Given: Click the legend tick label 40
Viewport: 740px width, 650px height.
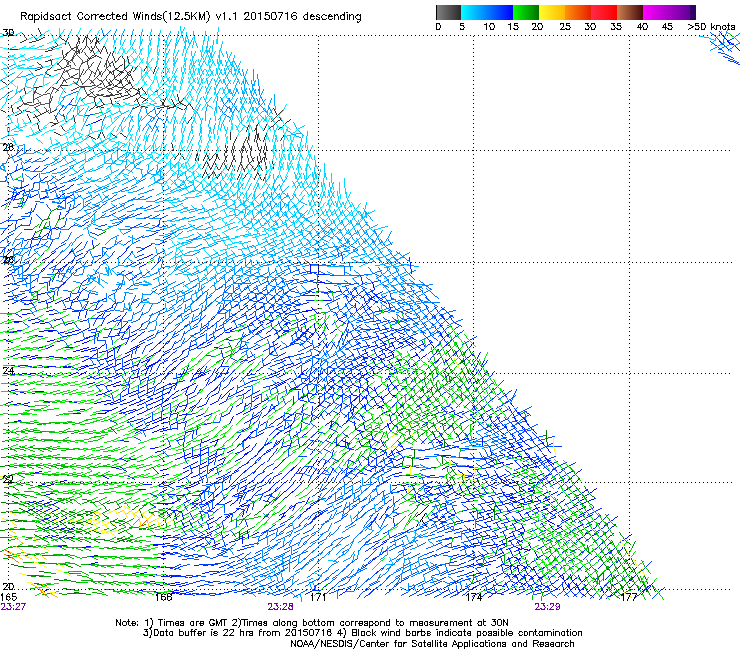Looking at the screenshot, I should tap(642, 27).
